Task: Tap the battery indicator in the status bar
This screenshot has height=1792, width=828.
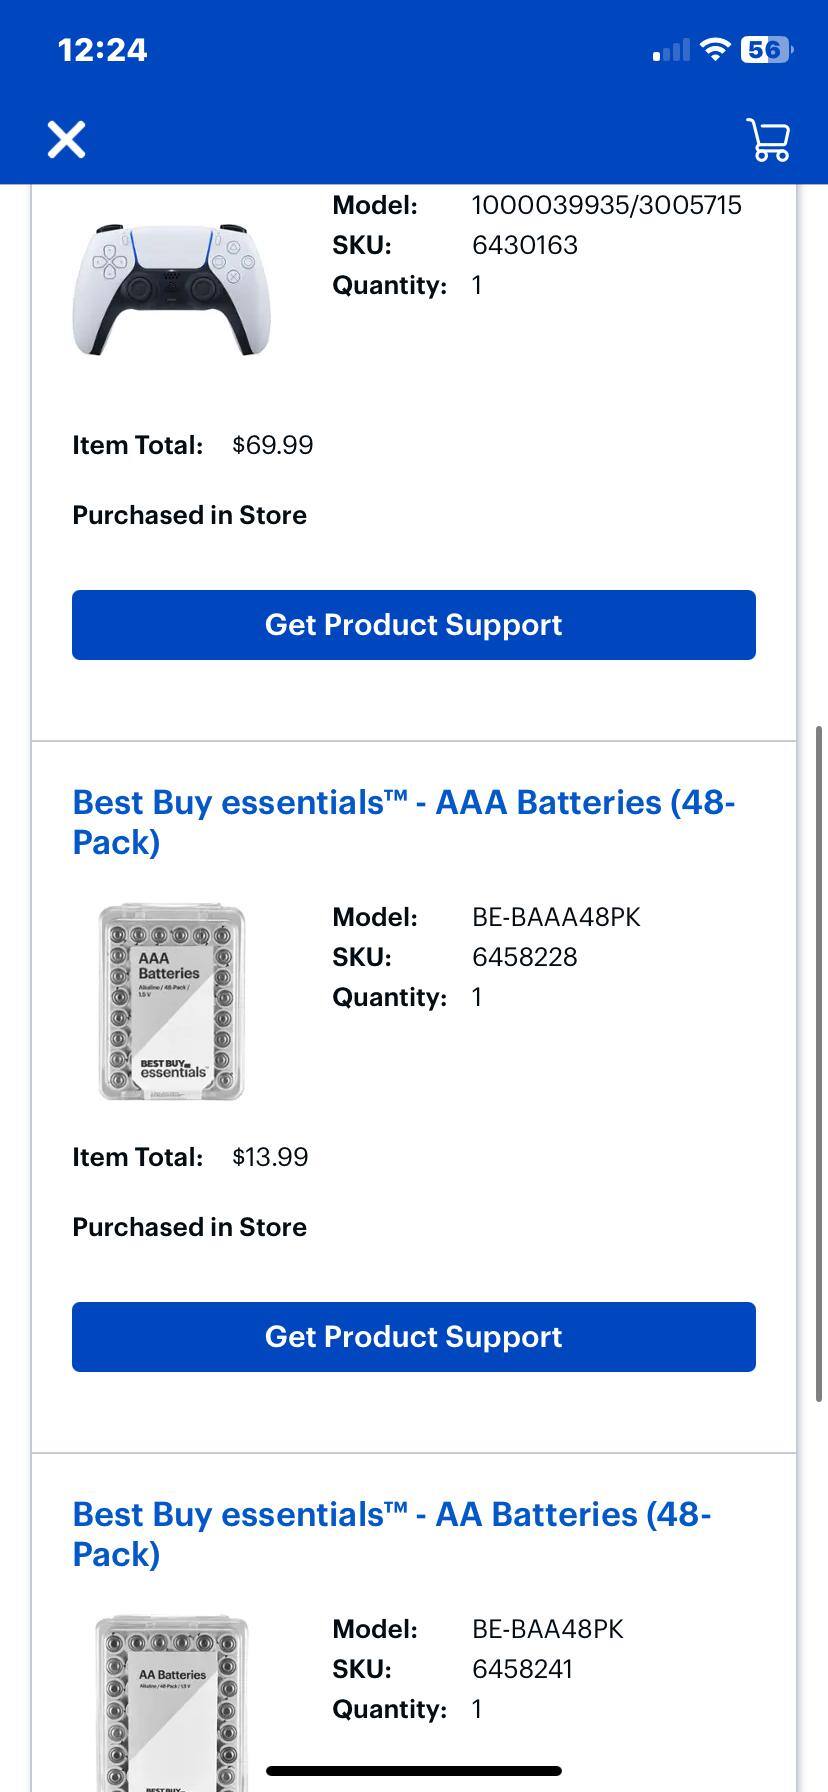Action: coord(766,49)
